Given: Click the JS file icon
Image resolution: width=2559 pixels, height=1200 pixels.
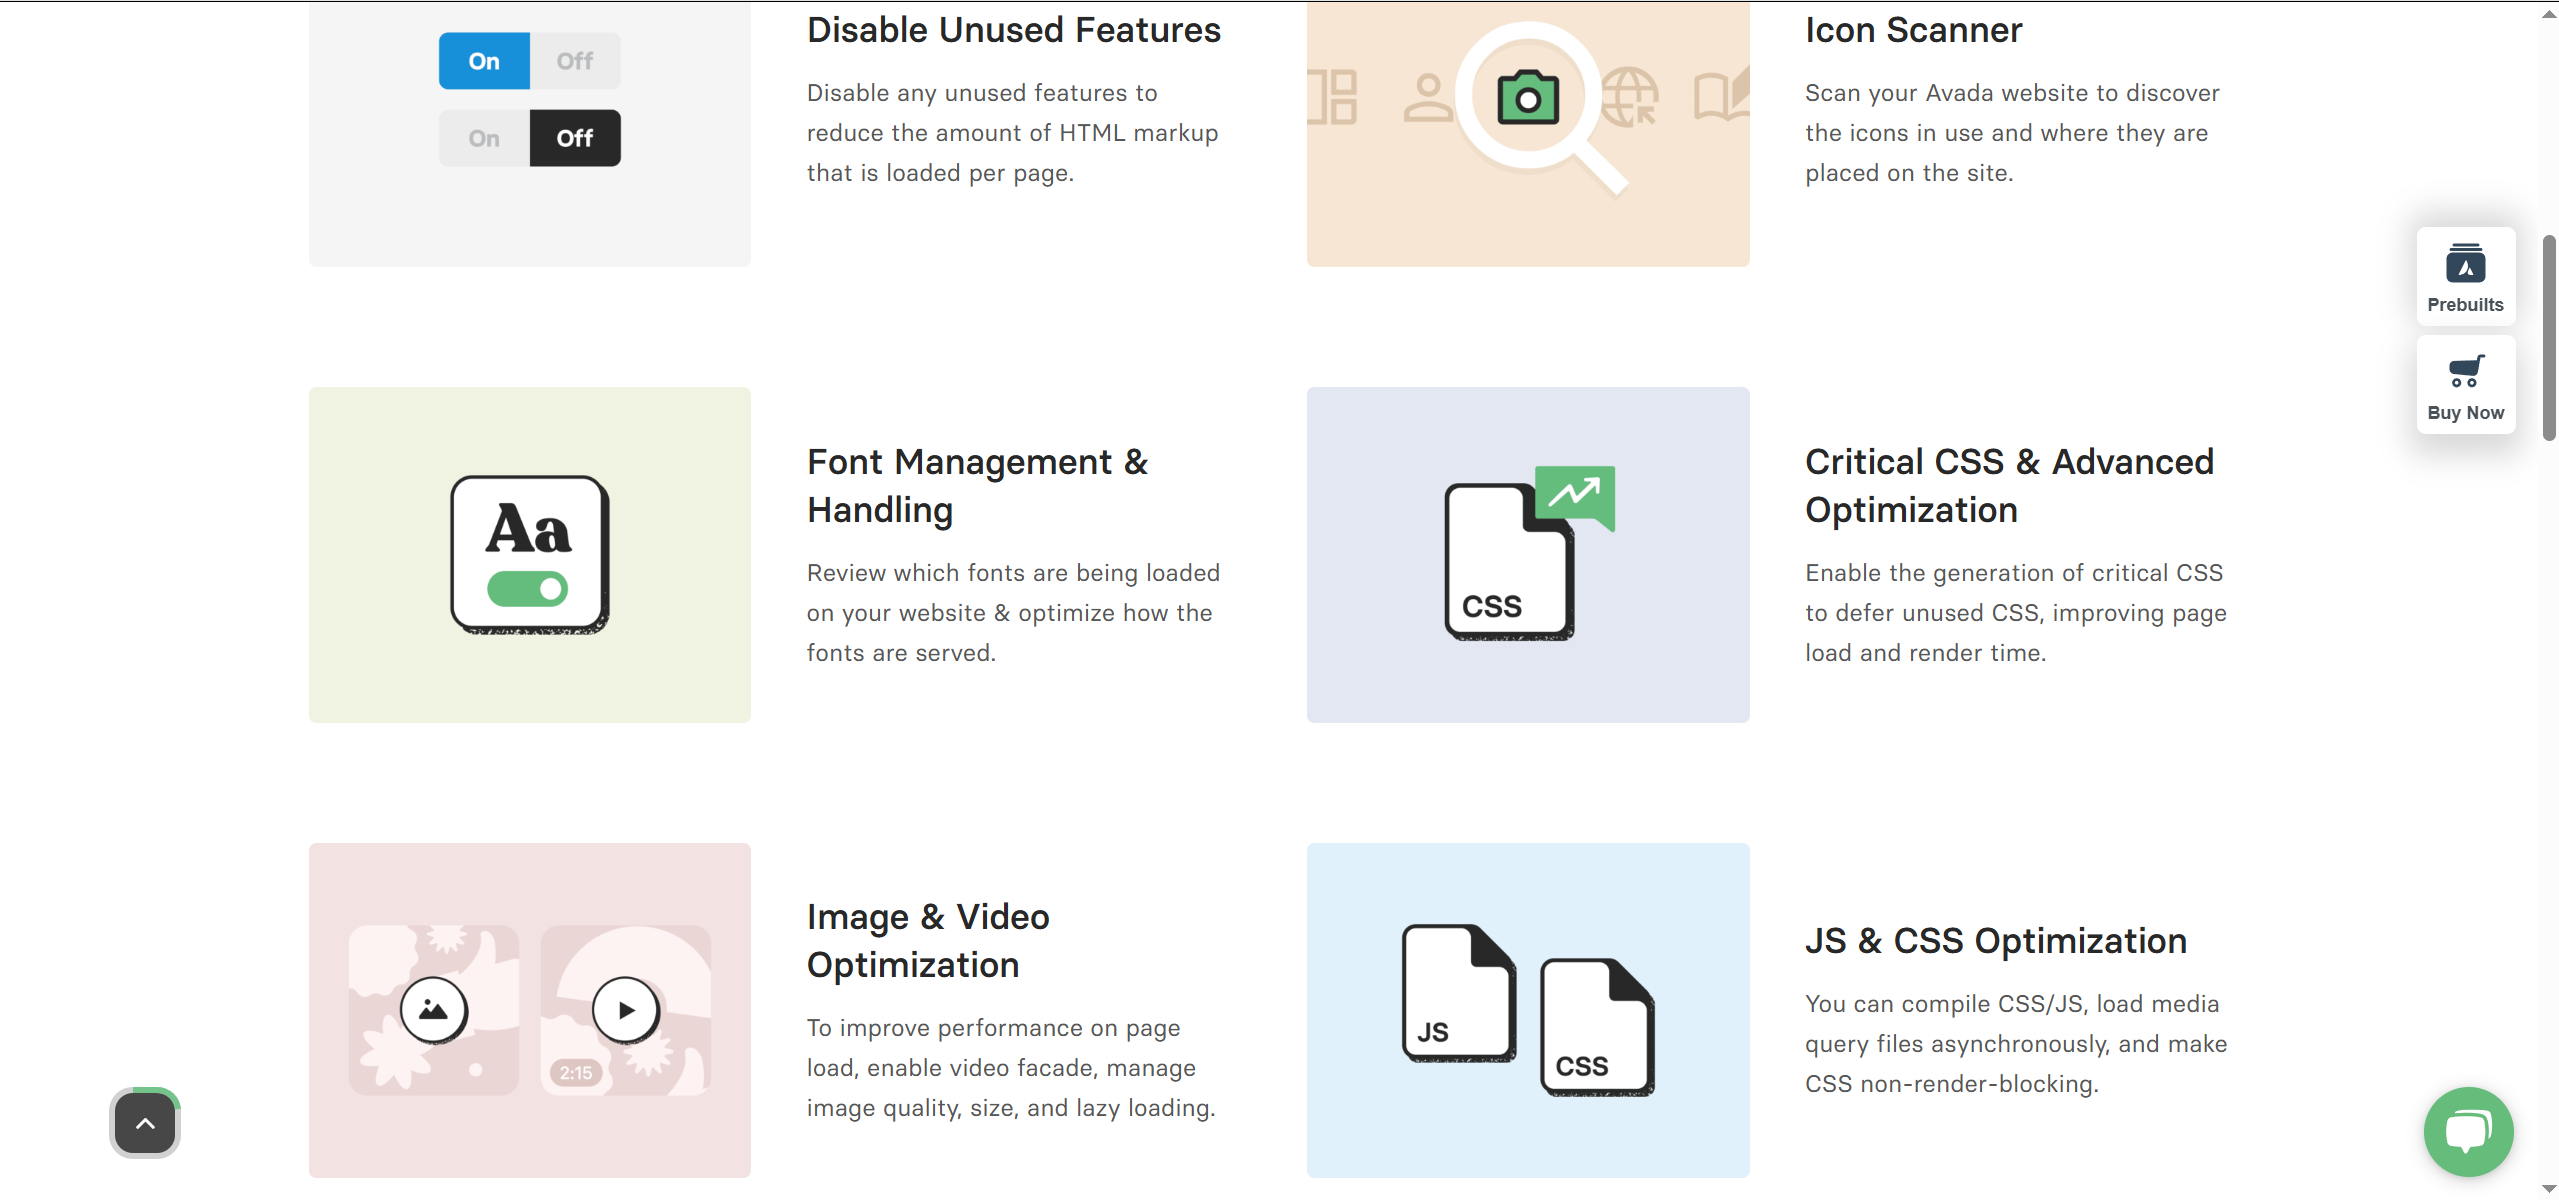Looking at the screenshot, I should pos(1457,992).
